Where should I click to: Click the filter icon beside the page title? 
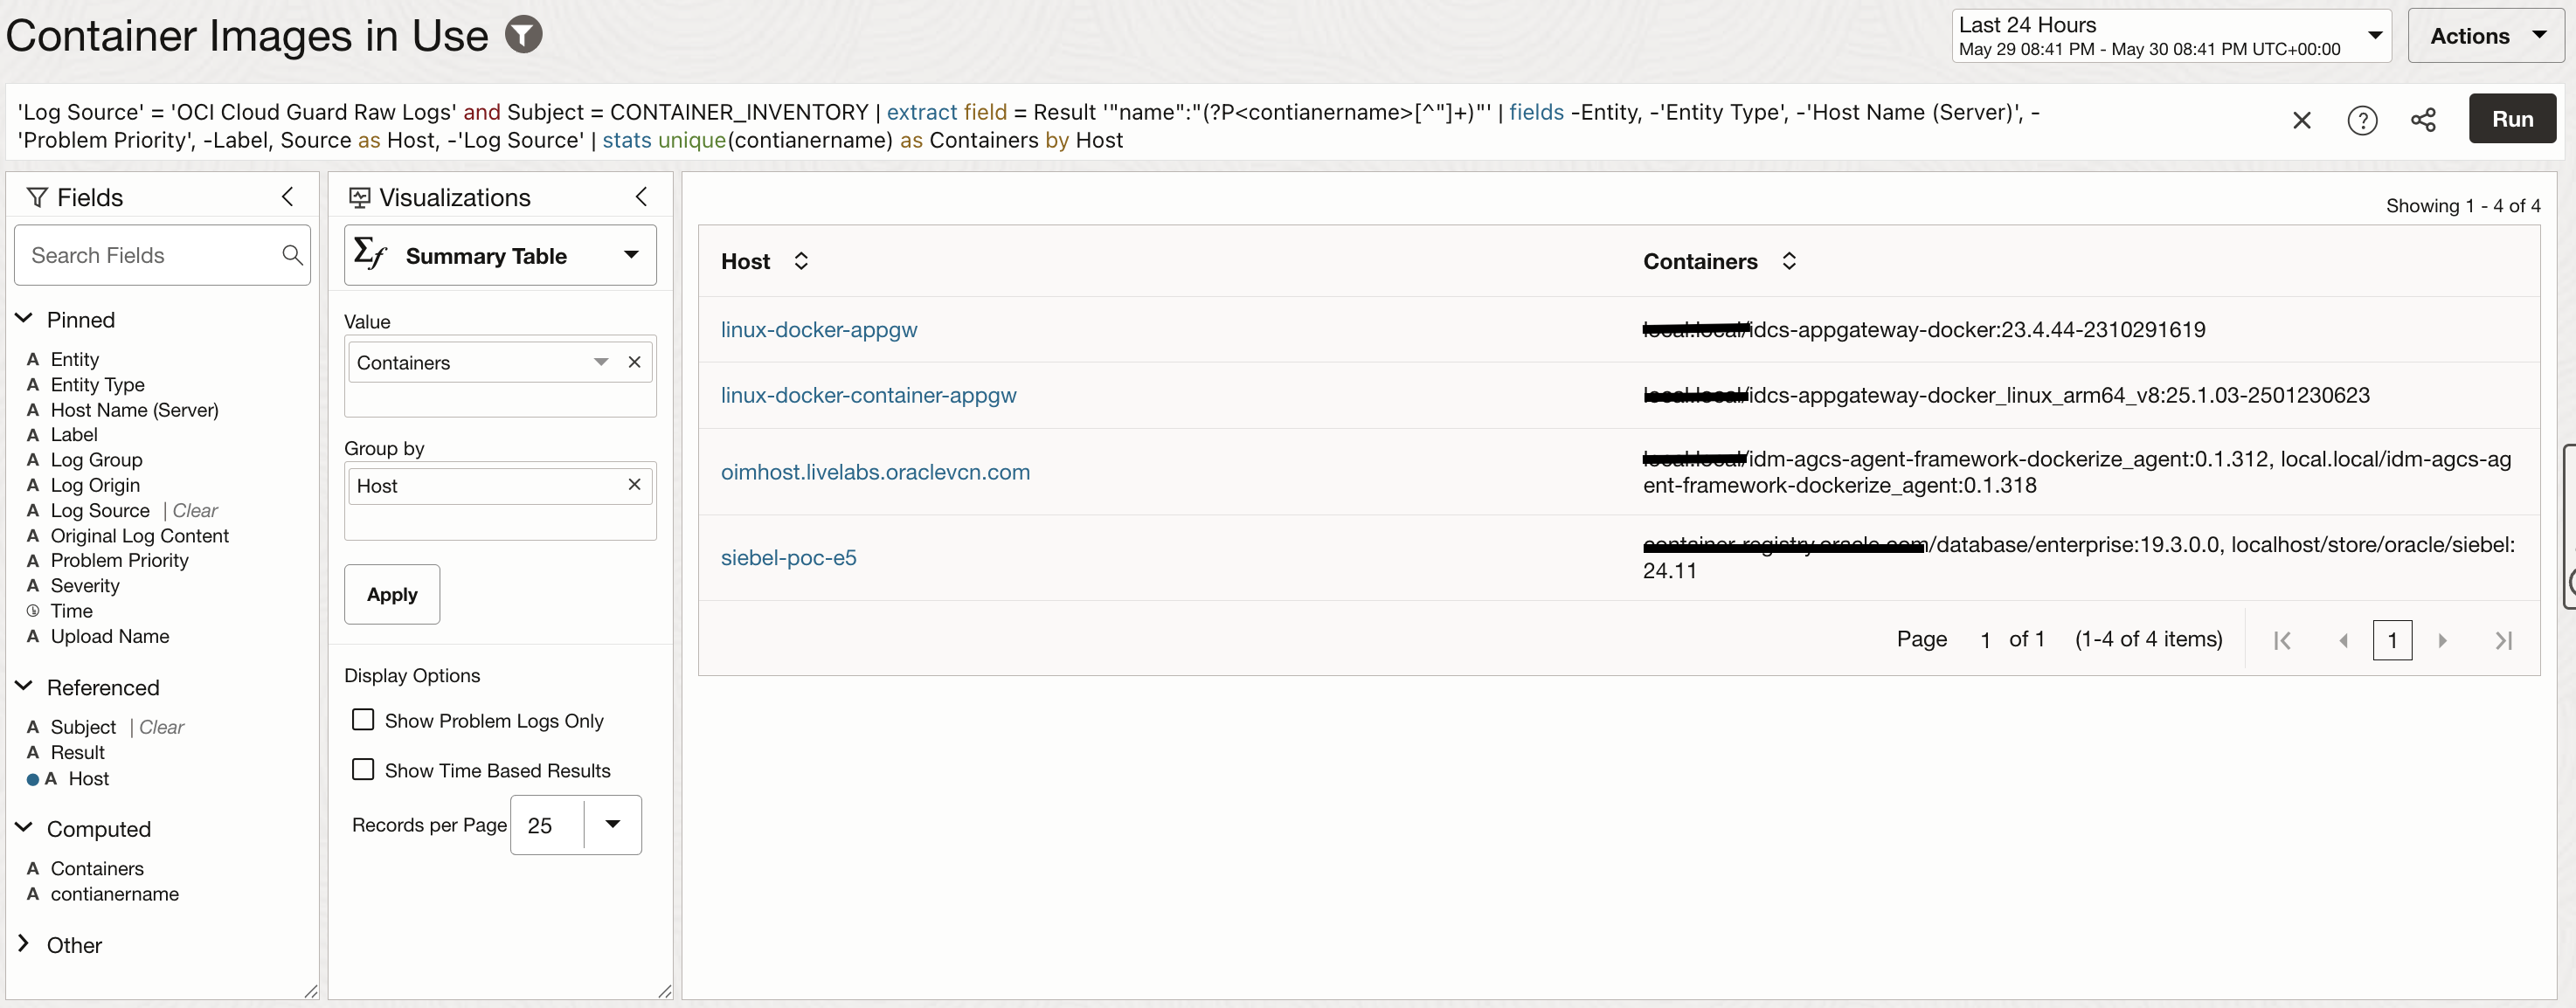[523, 35]
